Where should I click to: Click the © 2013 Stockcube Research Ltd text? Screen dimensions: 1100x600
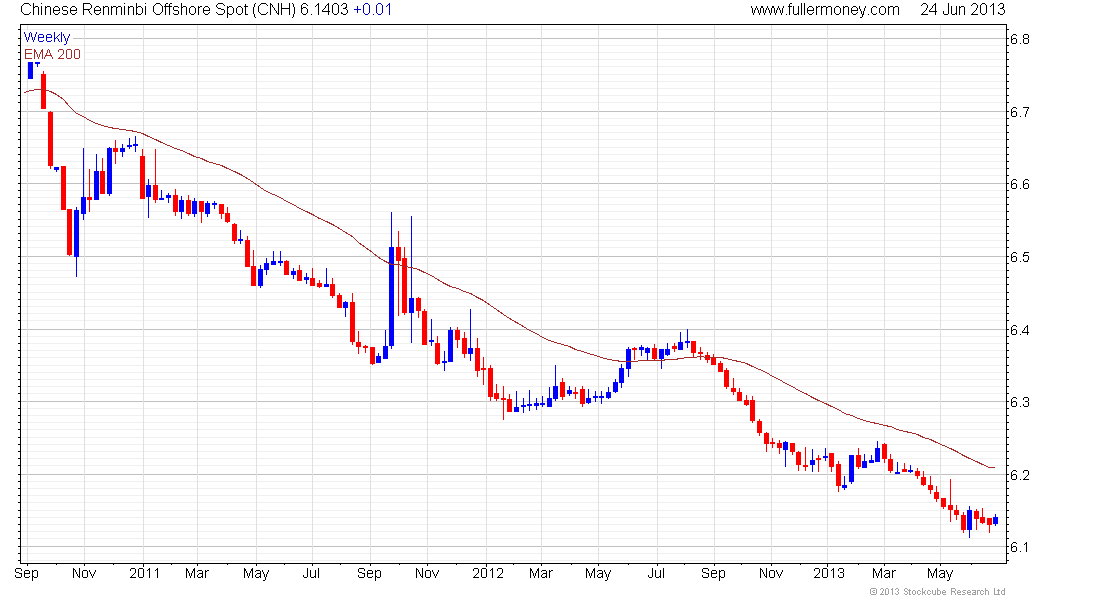[937, 592]
